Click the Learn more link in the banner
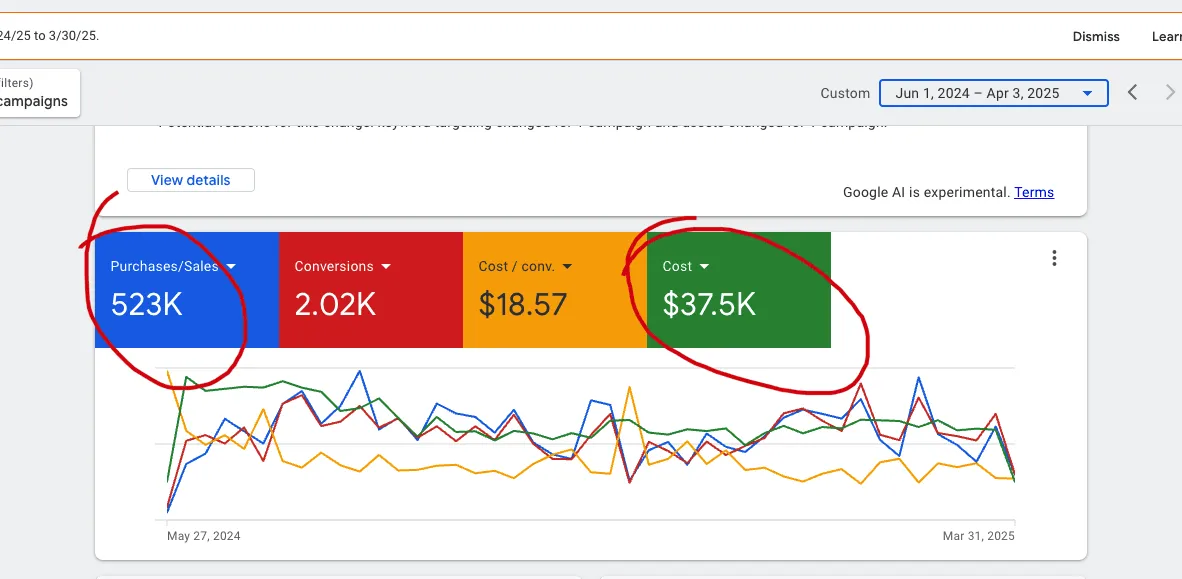 coord(1167,36)
